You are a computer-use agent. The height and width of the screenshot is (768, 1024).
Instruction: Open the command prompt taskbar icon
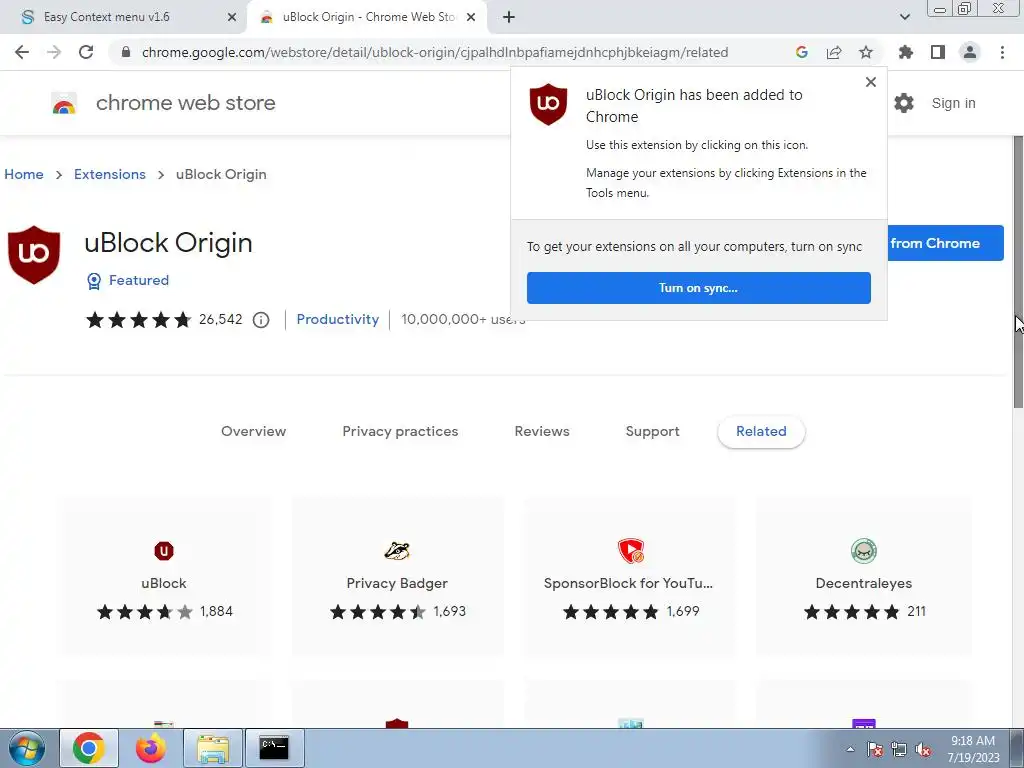tap(274, 748)
